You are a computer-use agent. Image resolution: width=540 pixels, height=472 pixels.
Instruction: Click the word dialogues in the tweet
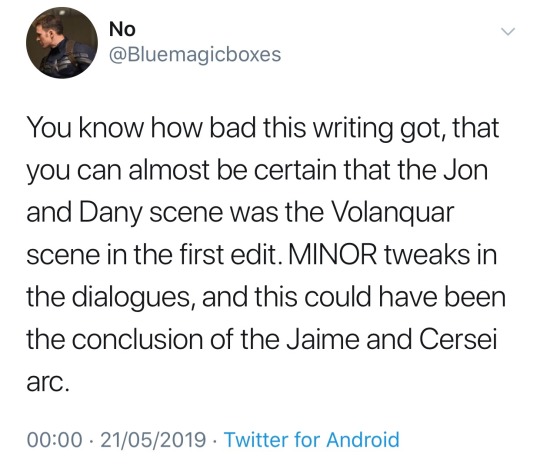click(x=135, y=297)
